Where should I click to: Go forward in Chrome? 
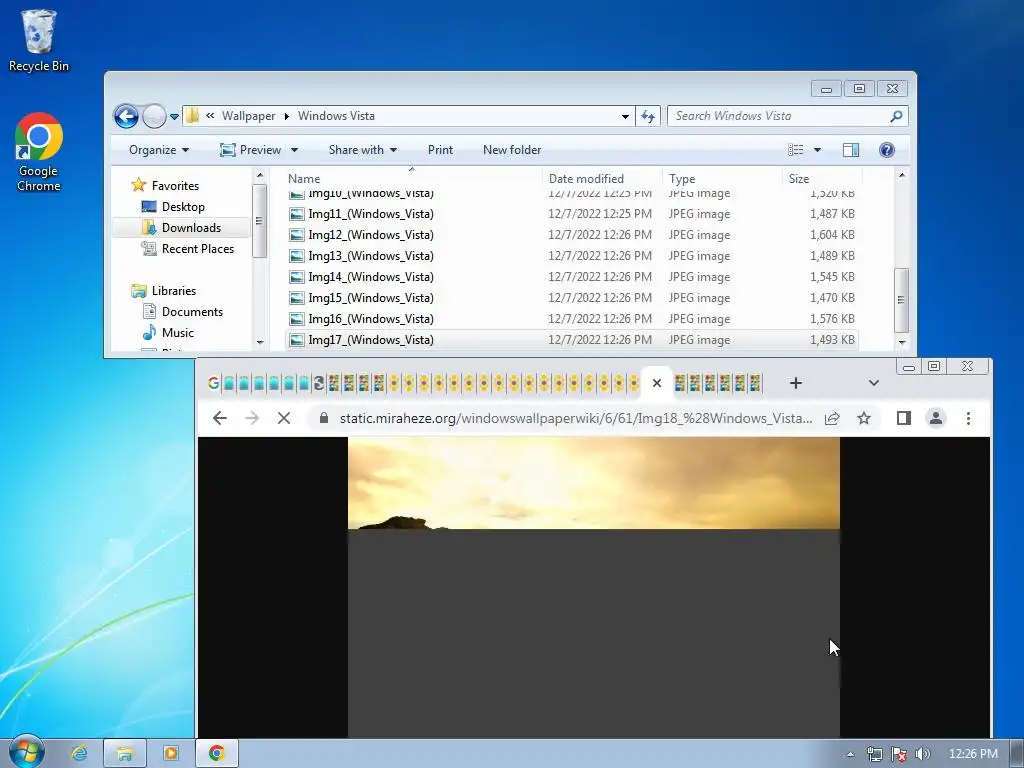pyautogui.click(x=252, y=419)
